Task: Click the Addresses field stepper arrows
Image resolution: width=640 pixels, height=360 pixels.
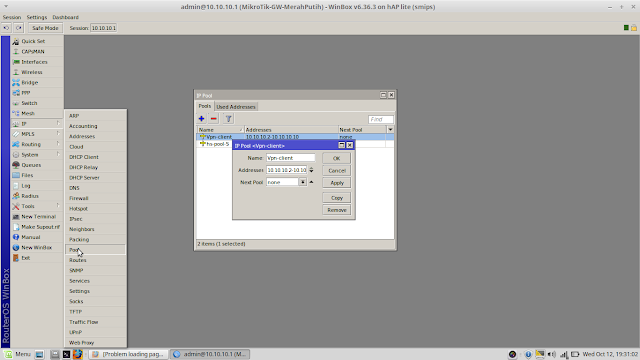Action: pos(311,170)
